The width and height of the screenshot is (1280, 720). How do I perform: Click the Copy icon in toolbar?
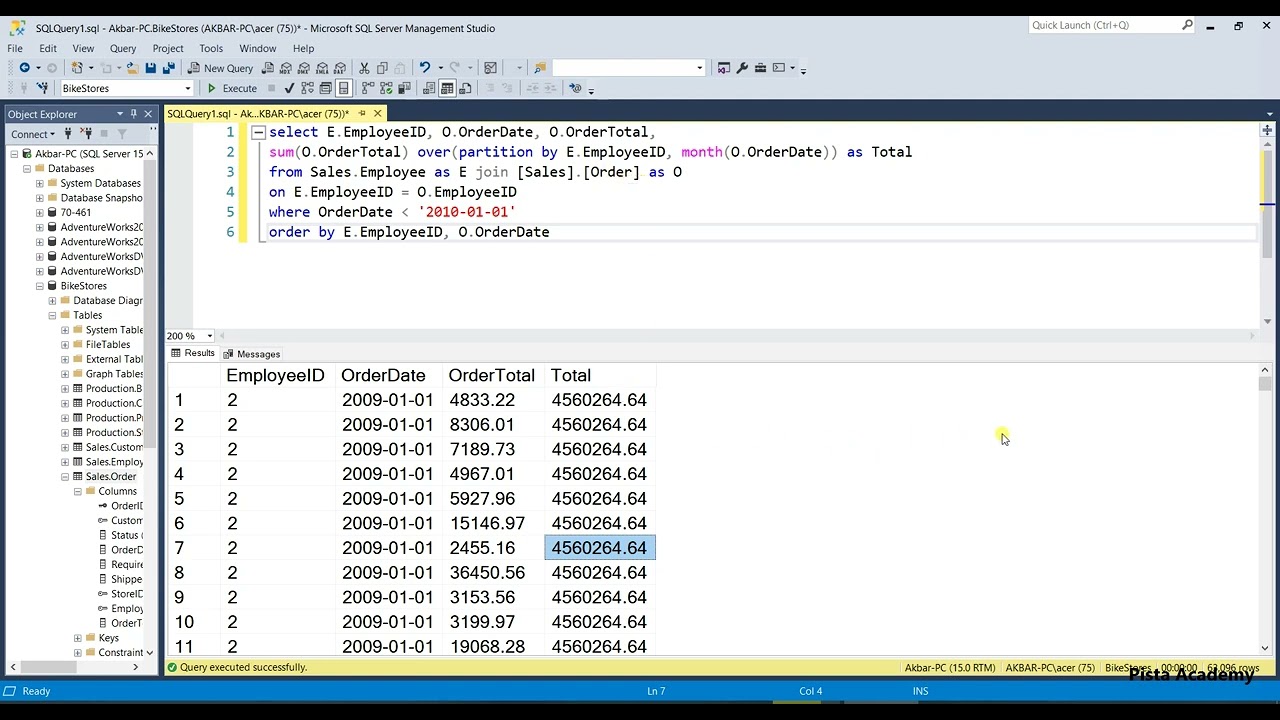coord(382,68)
